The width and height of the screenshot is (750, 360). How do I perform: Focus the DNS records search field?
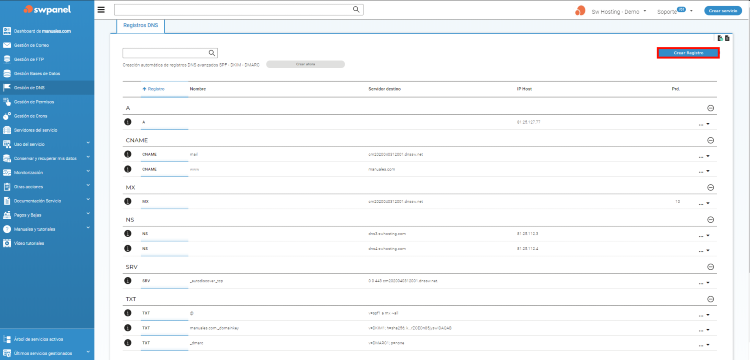pos(170,53)
